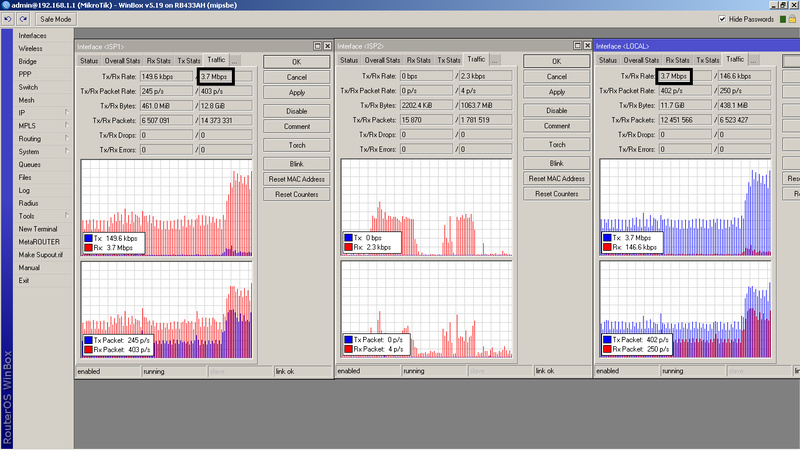Click the yellow padlock icon

coord(793,19)
